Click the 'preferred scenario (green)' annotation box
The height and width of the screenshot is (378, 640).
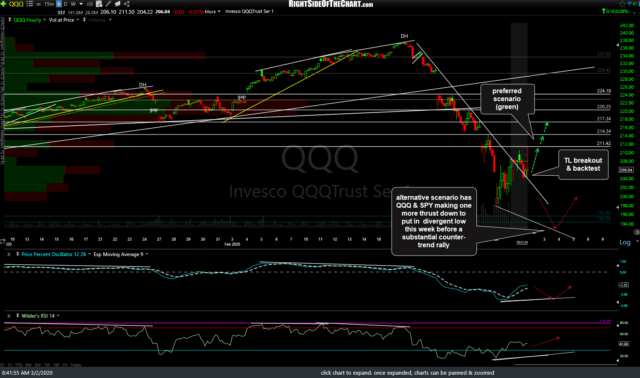[507, 99]
